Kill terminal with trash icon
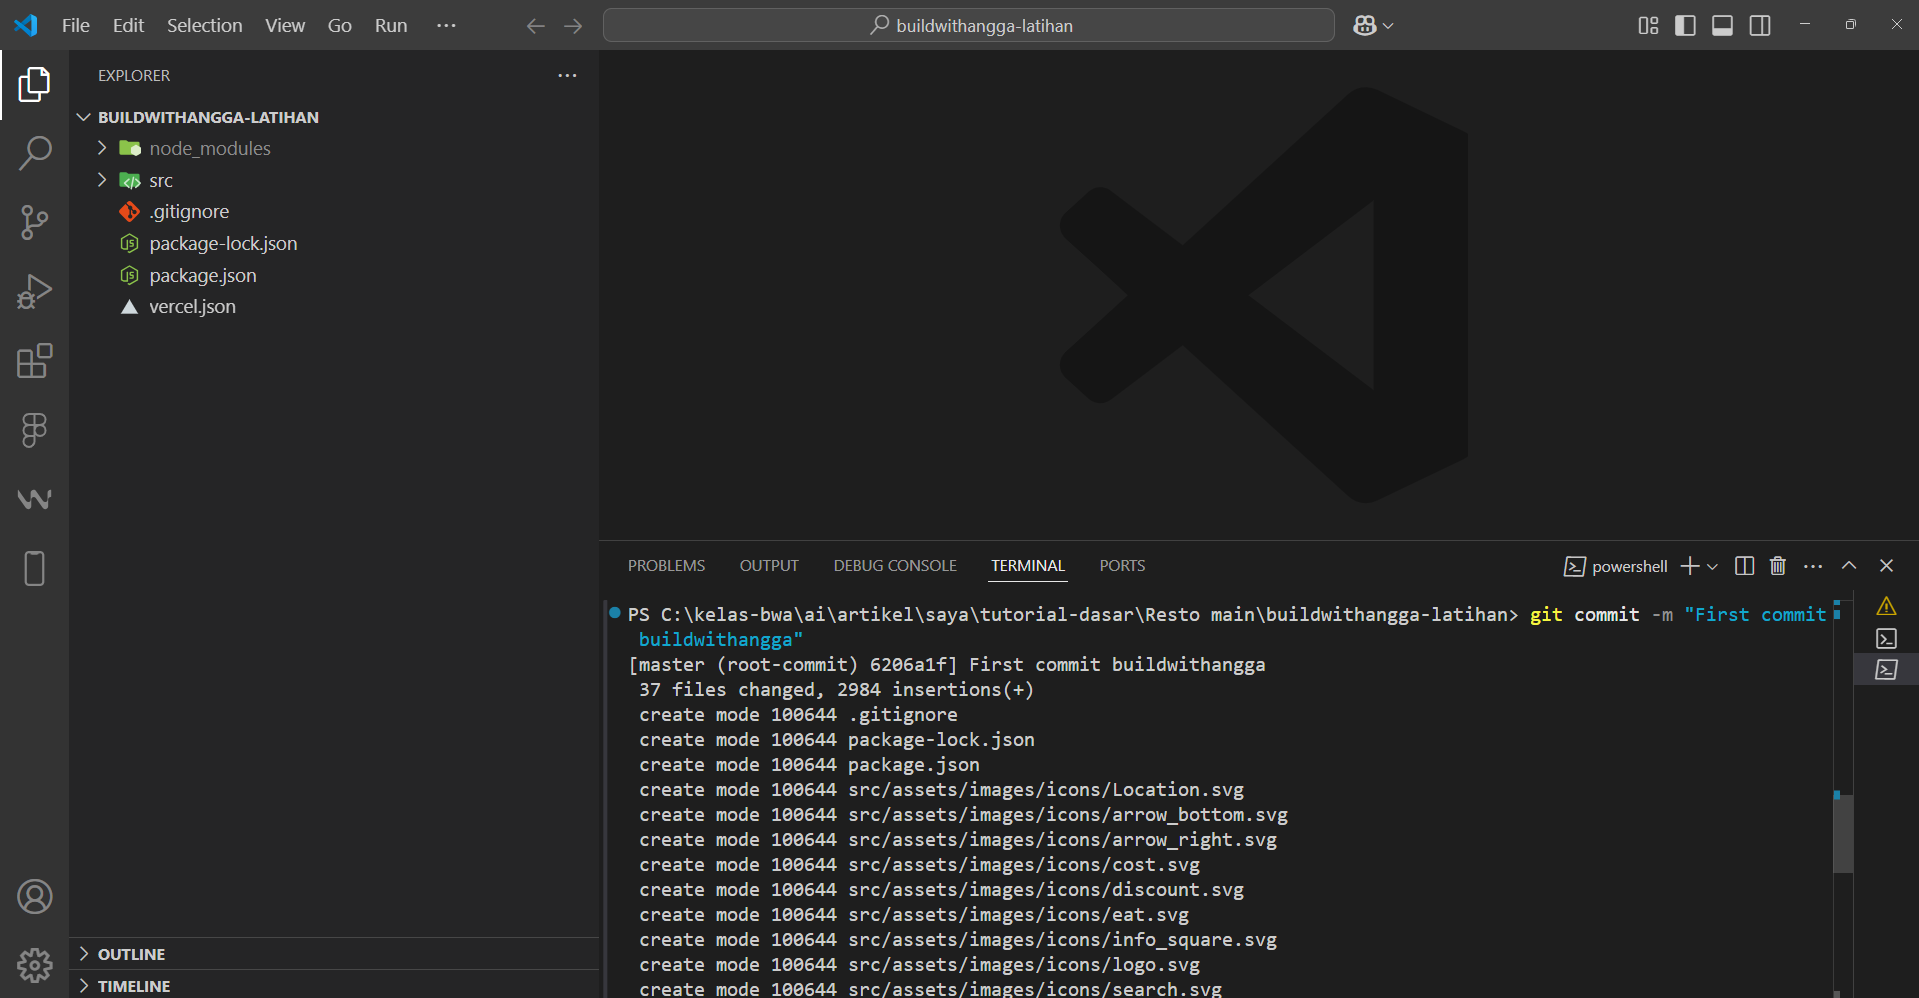This screenshot has height=998, width=1919. pos(1778,566)
